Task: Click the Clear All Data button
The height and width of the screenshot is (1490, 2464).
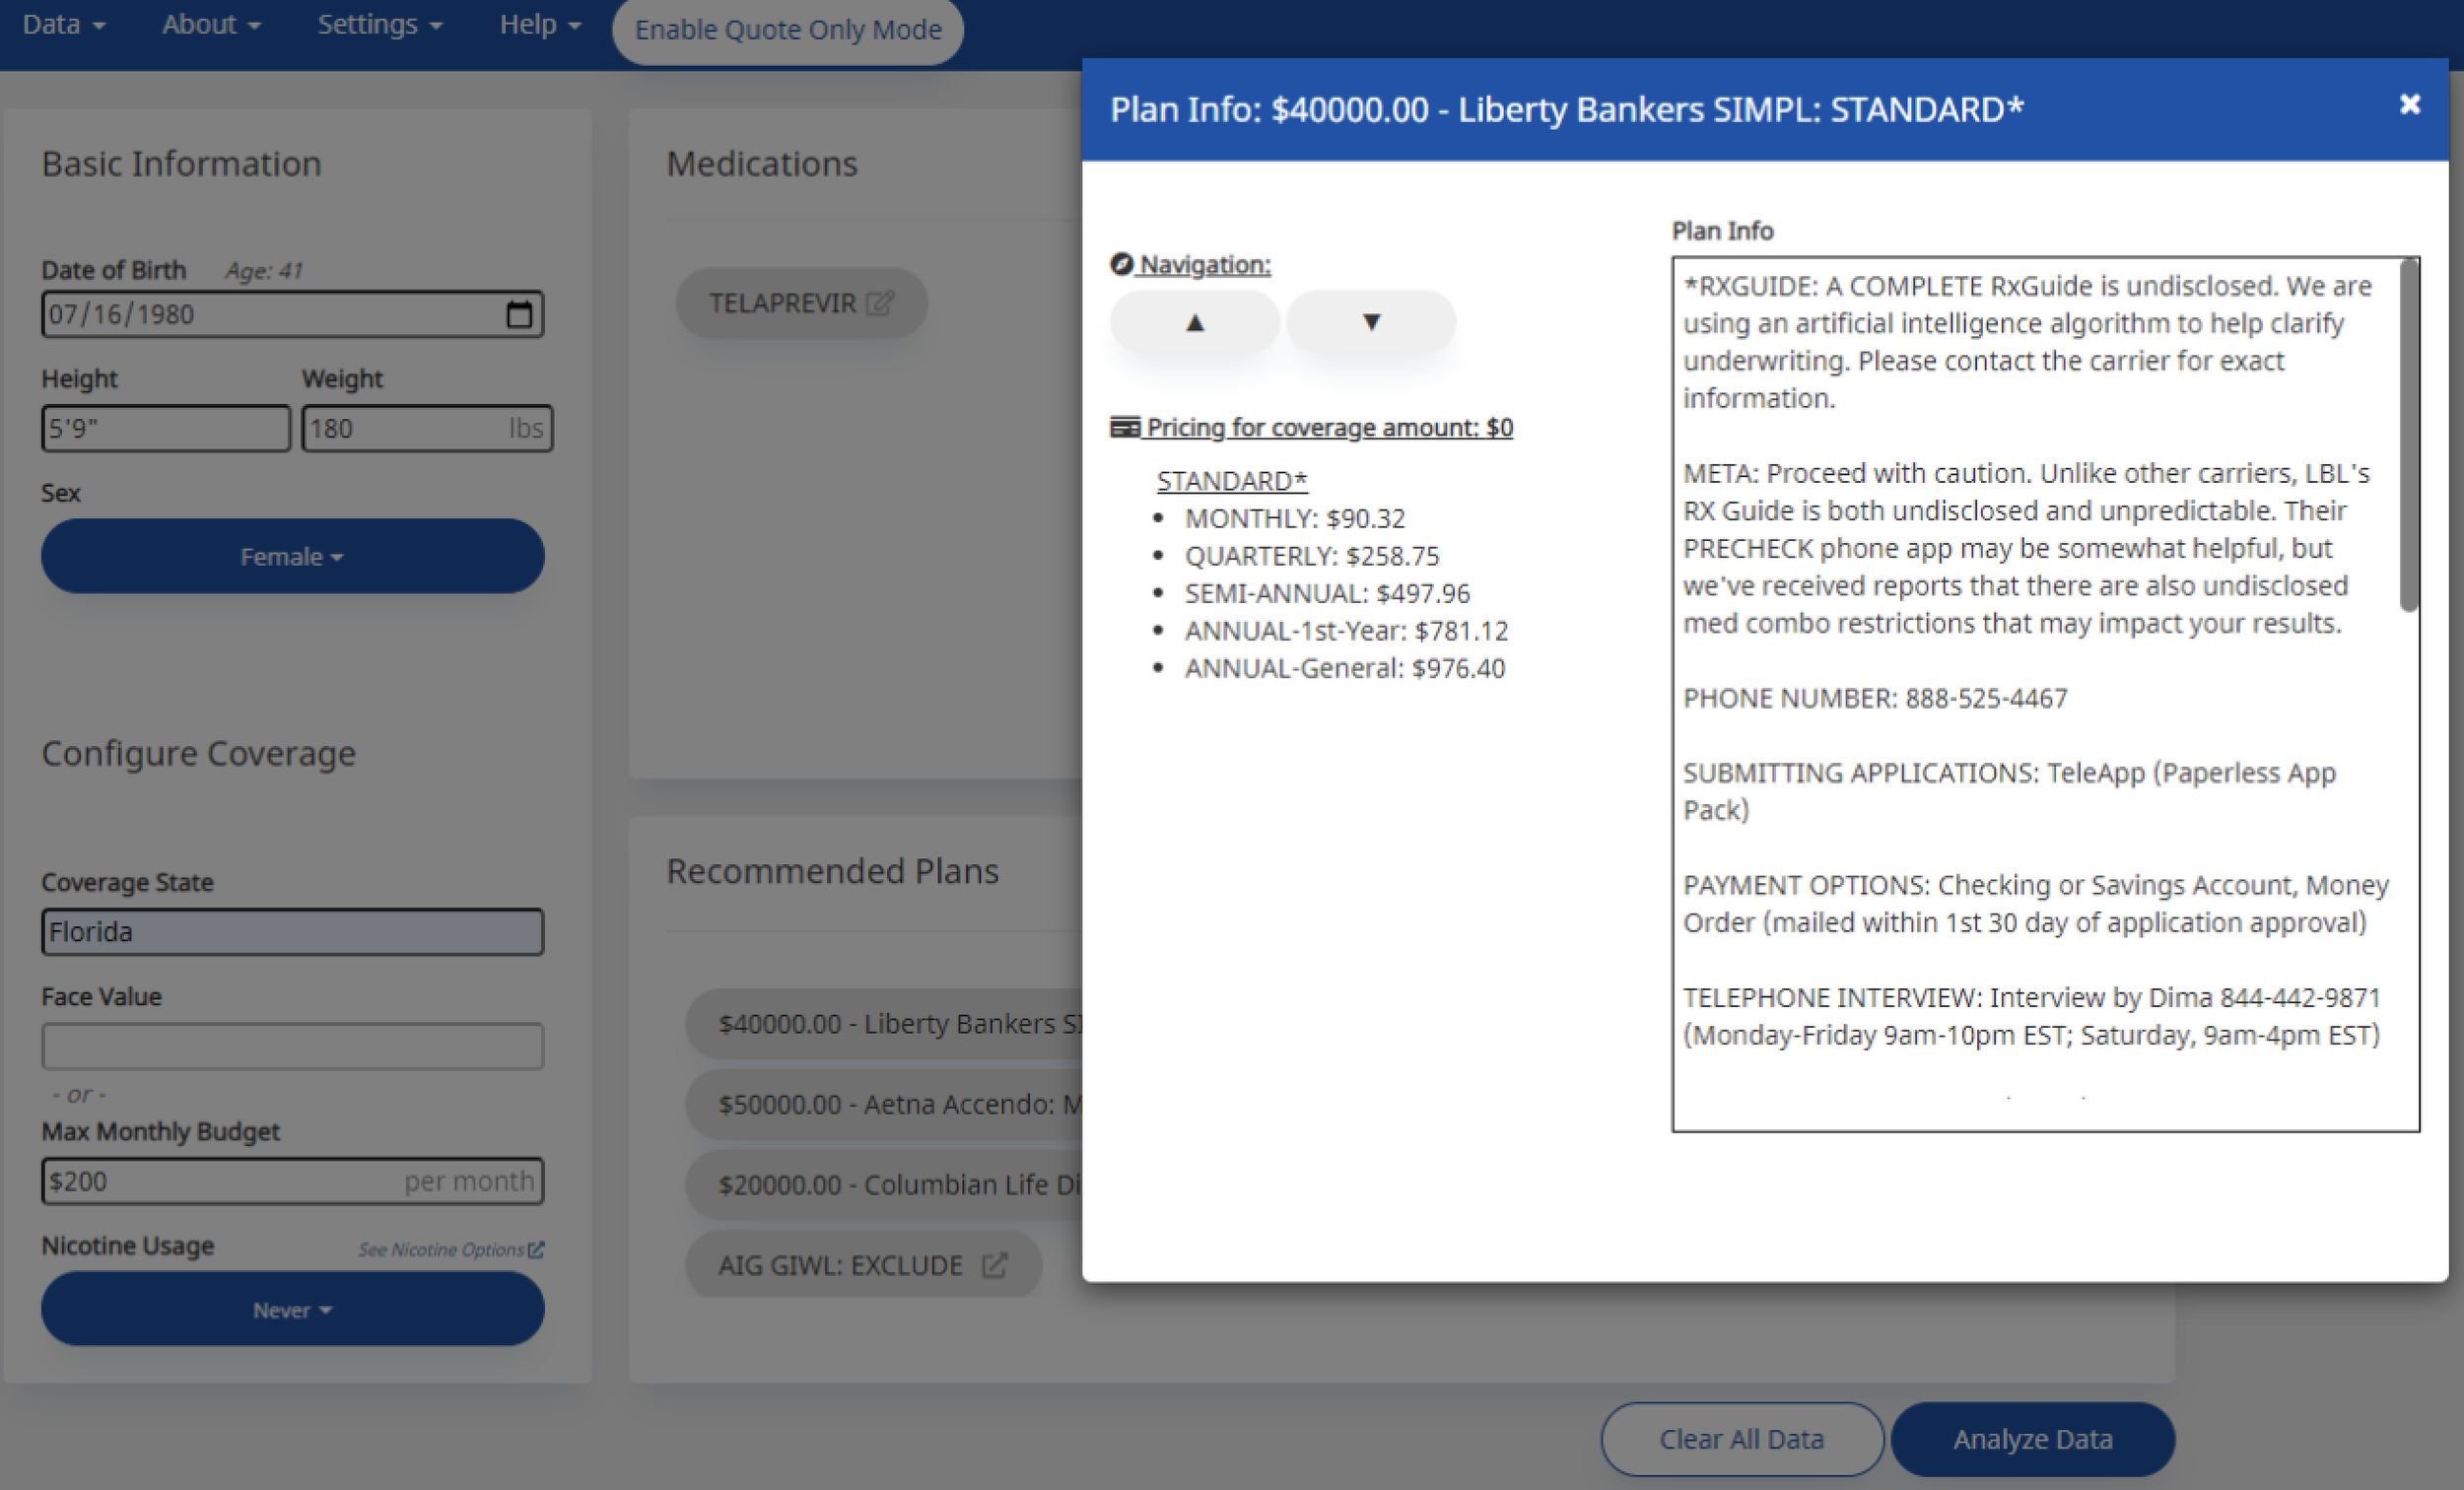Action: (x=1741, y=1439)
